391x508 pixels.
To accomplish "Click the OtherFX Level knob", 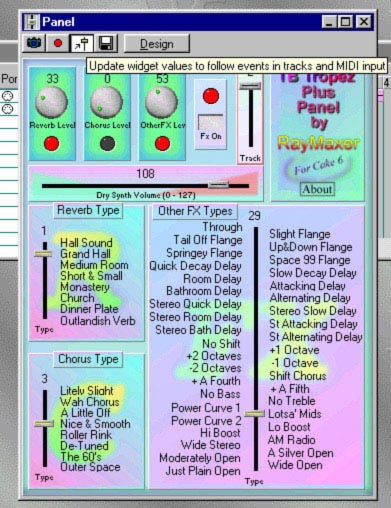I will click(161, 102).
